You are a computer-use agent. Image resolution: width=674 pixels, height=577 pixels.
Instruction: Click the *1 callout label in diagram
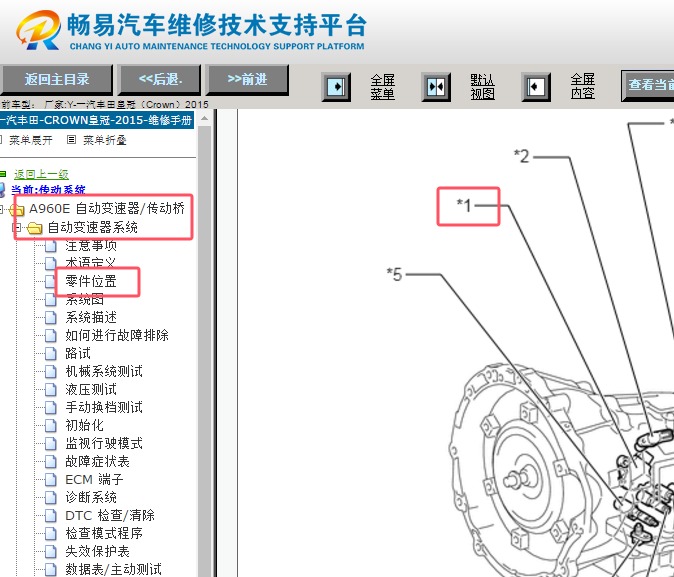tap(464, 205)
